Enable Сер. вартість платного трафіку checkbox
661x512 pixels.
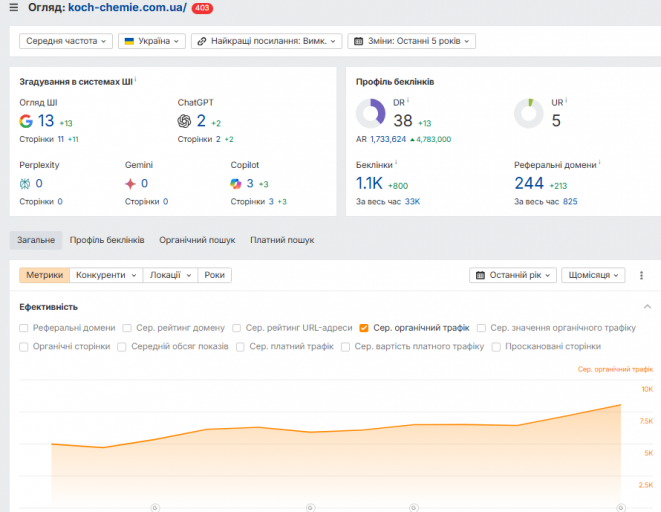(345, 347)
